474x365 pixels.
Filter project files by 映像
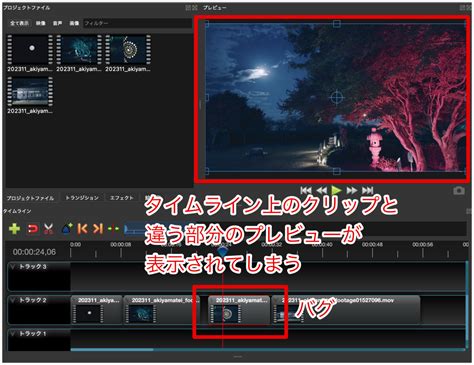[41, 23]
